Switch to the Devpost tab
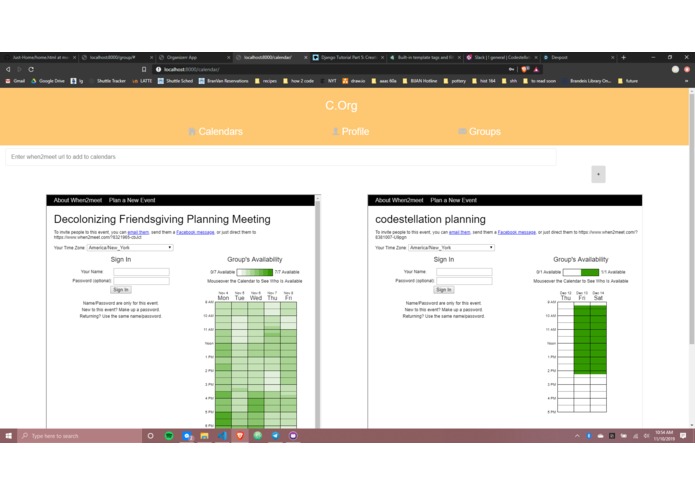The width and height of the screenshot is (695, 494). tap(578, 58)
